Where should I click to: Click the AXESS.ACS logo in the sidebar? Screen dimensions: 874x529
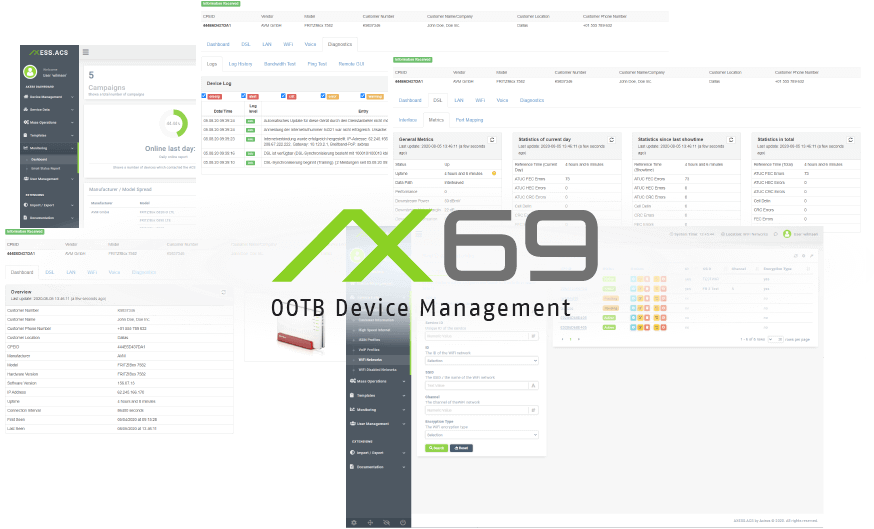(x=49, y=52)
